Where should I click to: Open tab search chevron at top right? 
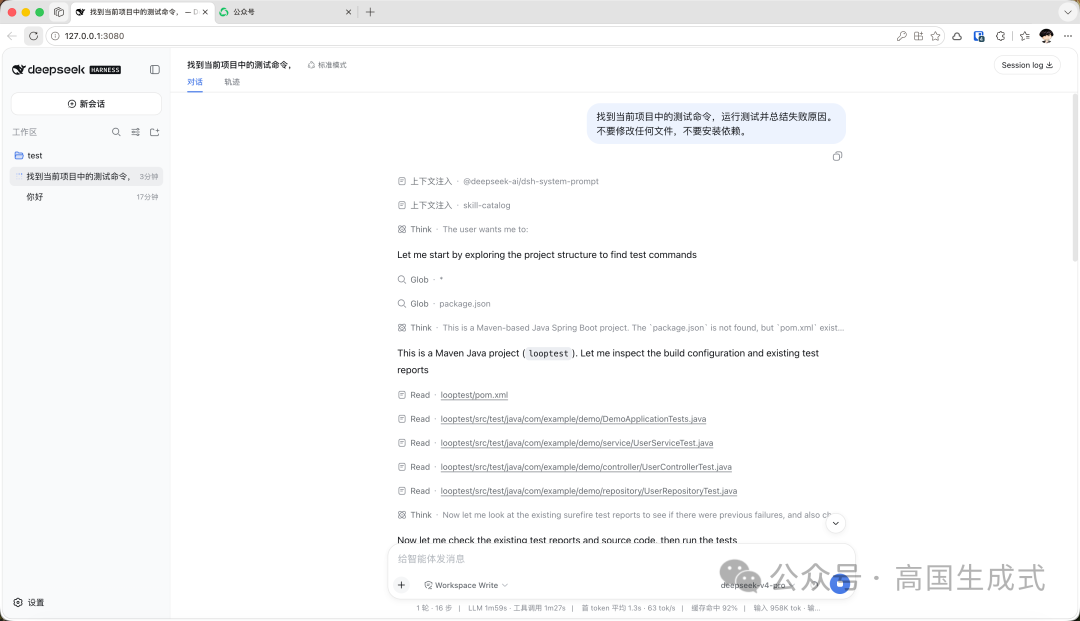[1068, 12]
